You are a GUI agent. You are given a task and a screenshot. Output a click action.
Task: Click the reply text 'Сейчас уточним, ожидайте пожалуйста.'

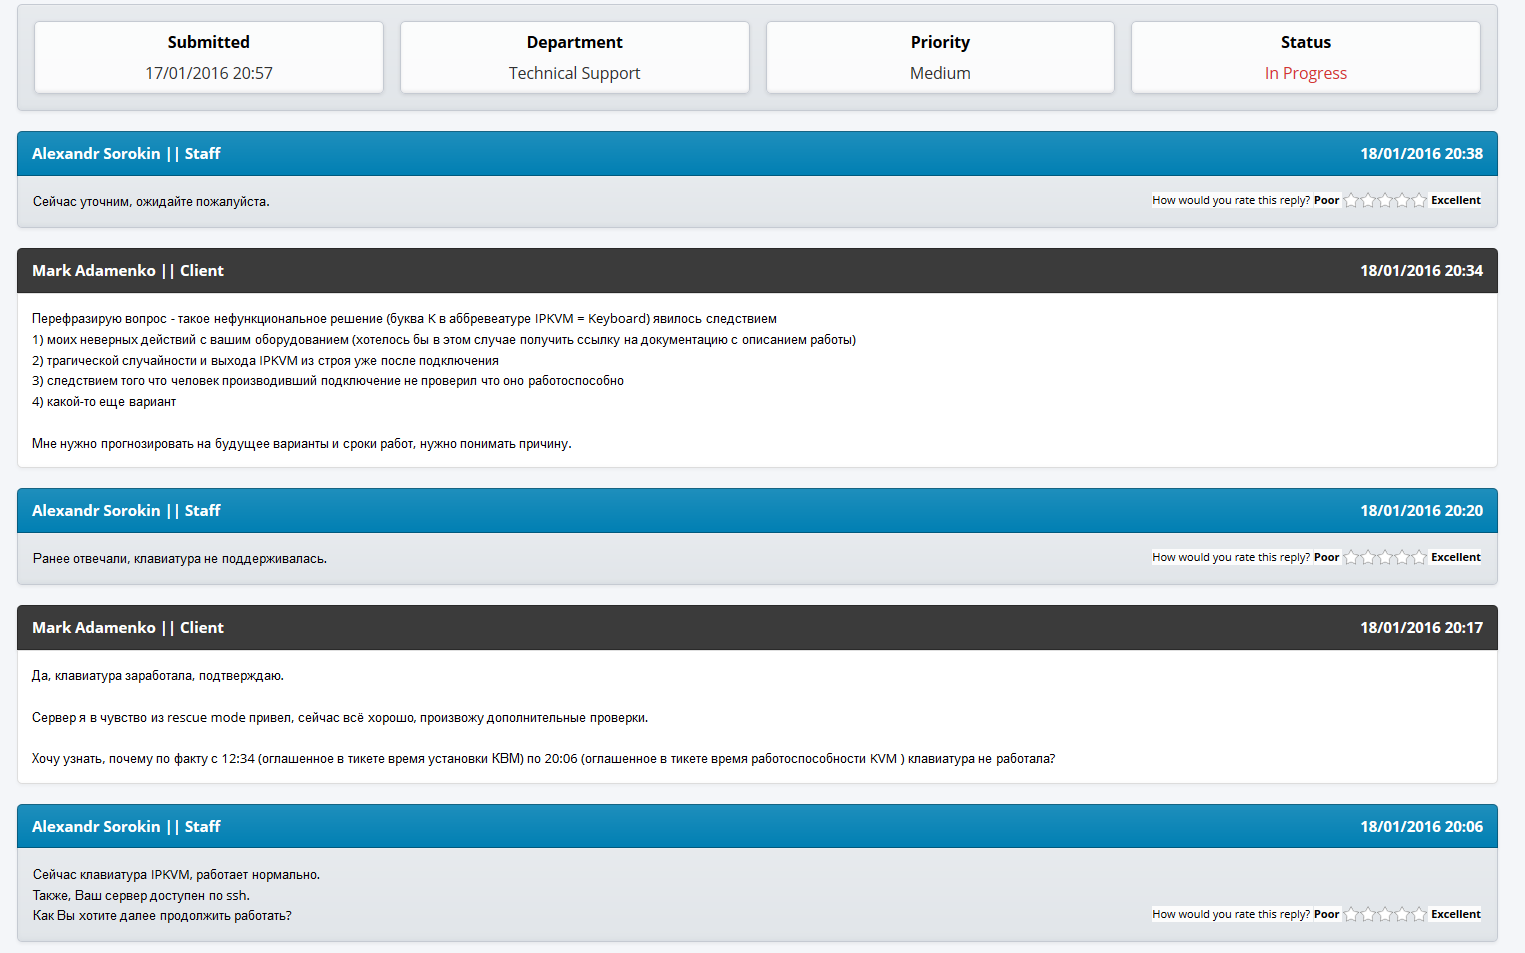[x=151, y=202]
